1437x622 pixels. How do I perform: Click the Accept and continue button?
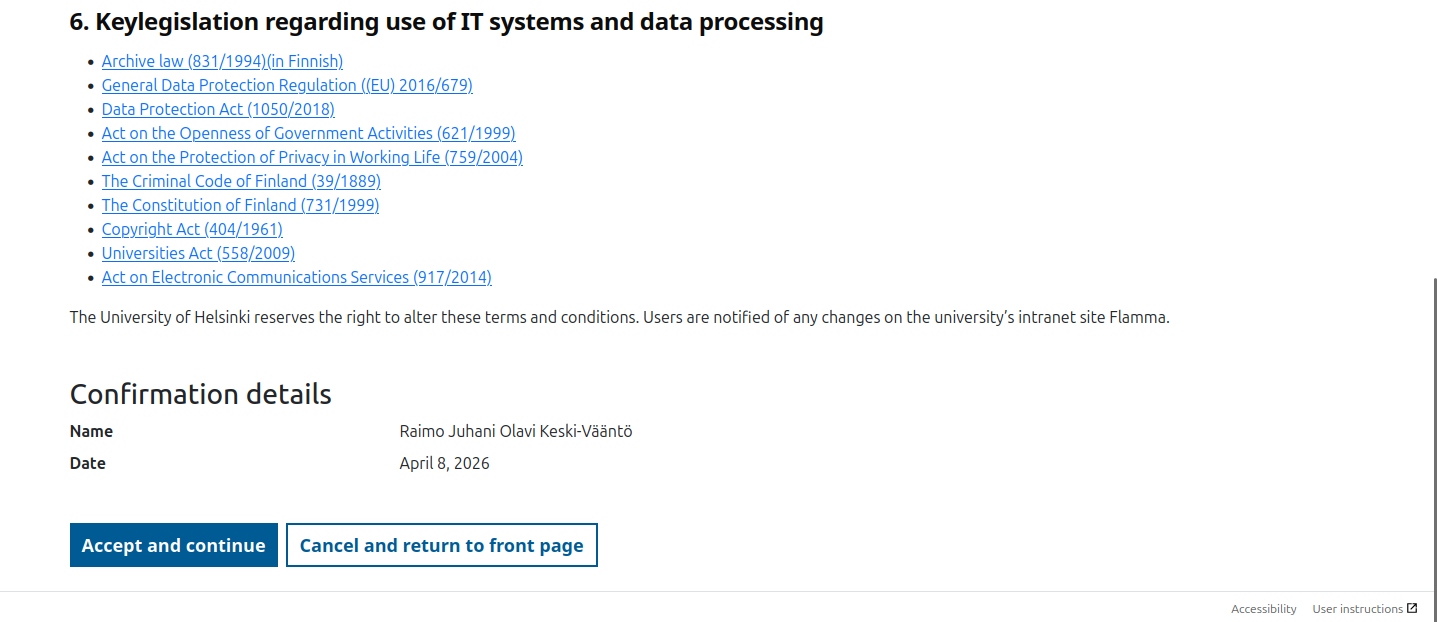174,546
